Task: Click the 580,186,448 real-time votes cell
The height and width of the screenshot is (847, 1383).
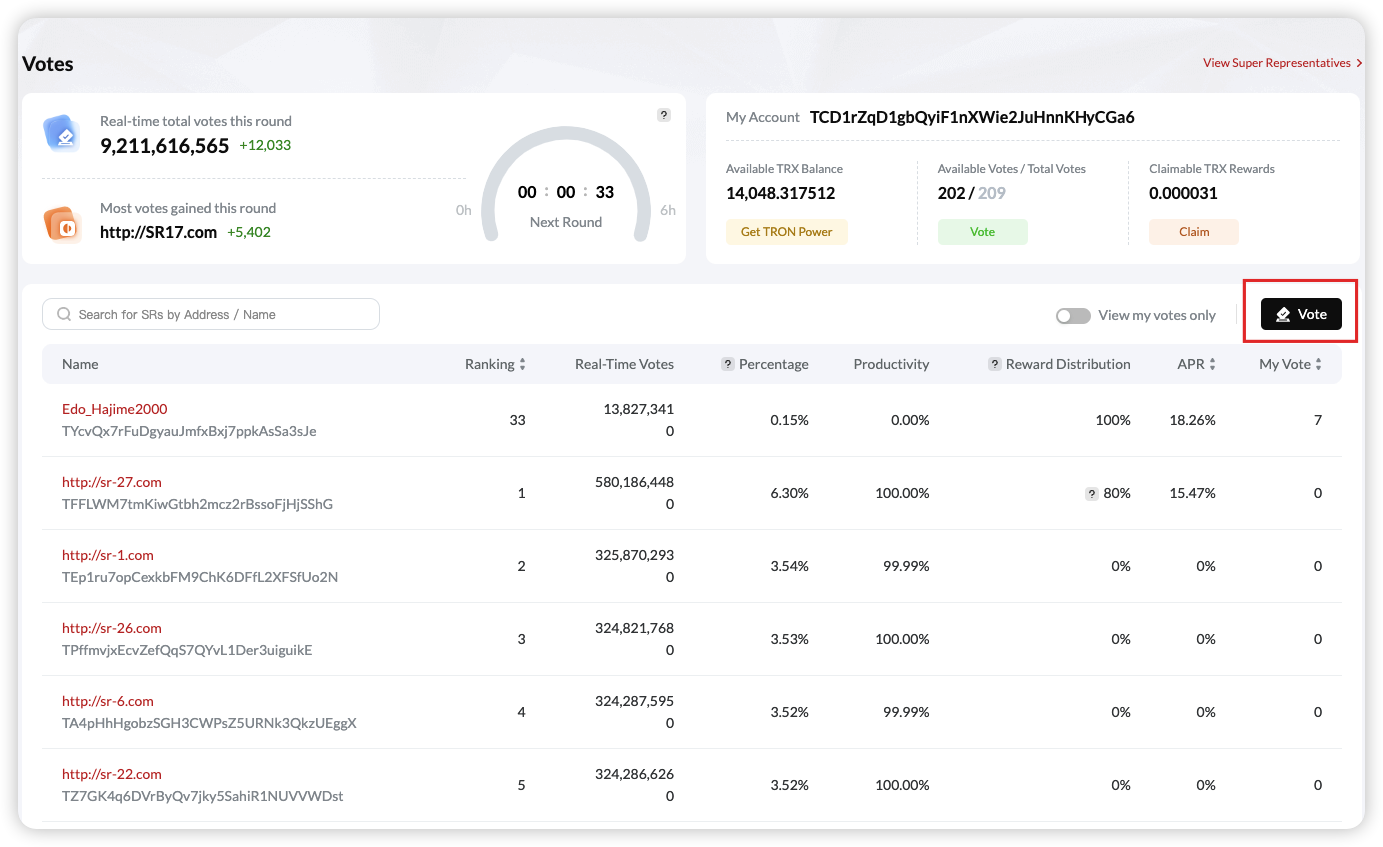Action: pyautogui.click(x=634, y=482)
